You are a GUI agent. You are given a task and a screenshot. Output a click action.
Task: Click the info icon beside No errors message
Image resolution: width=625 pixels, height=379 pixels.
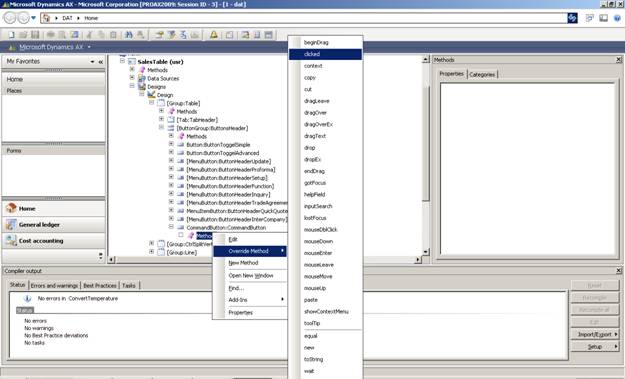pyautogui.click(x=27, y=298)
